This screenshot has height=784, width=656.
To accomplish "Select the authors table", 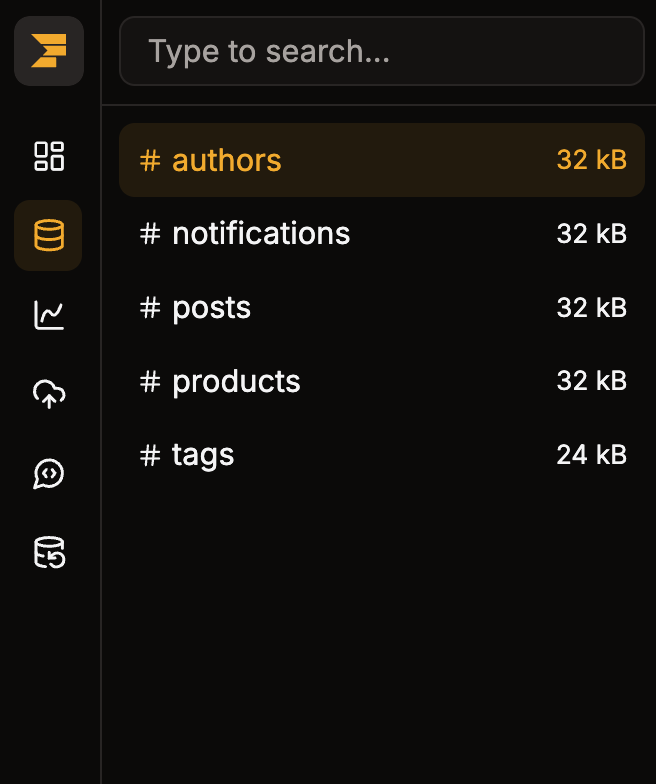I will click(x=227, y=160).
